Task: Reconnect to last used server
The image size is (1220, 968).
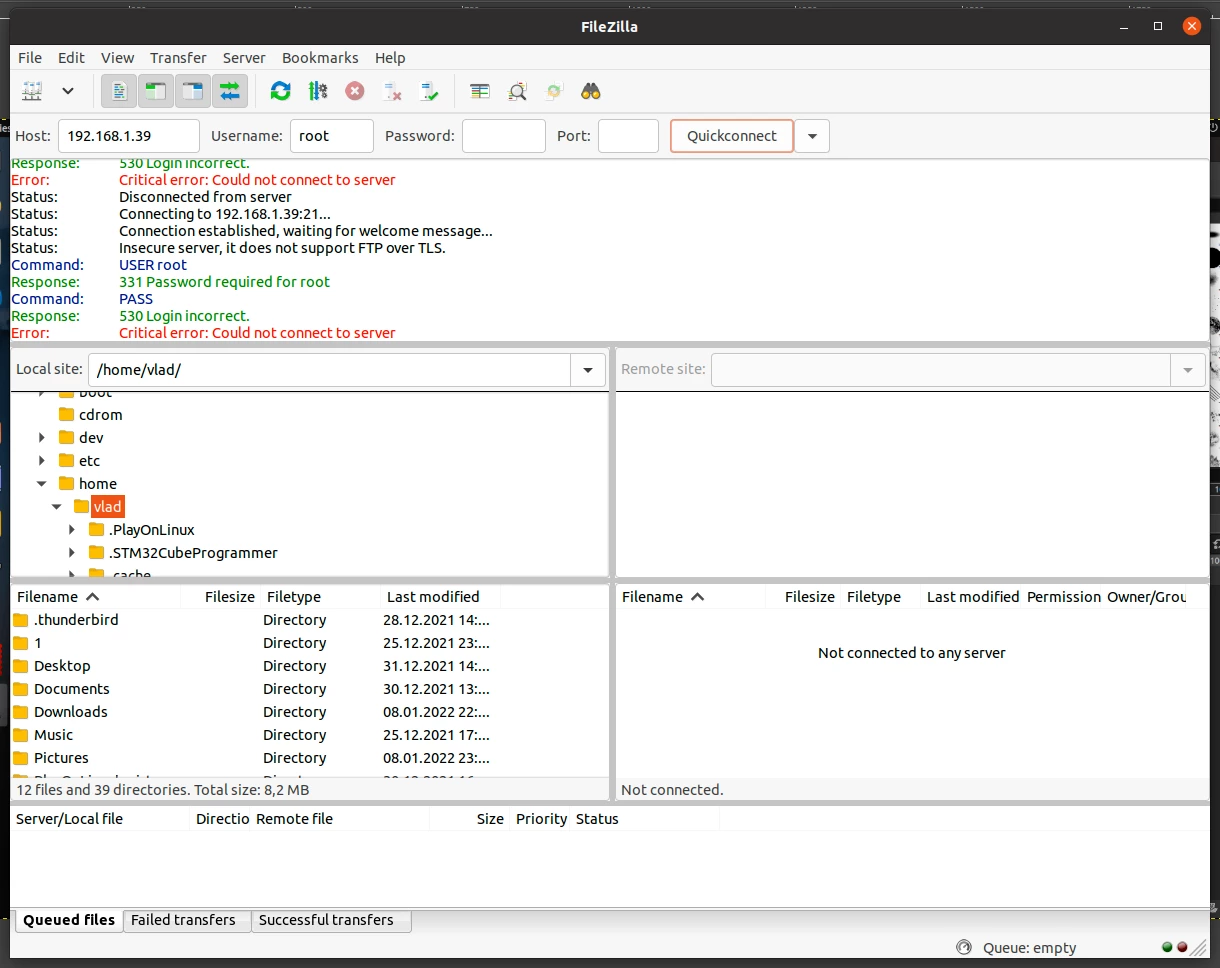Action: click(x=429, y=91)
